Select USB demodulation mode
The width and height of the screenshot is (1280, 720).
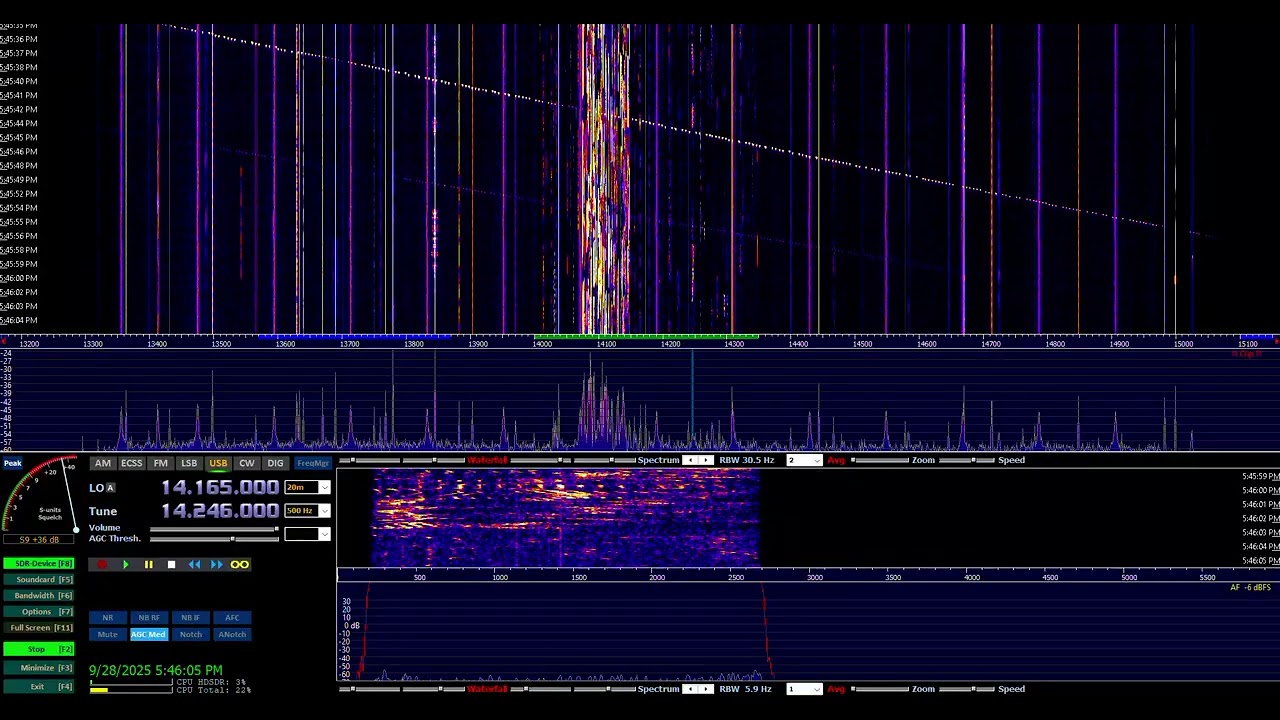pos(218,464)
